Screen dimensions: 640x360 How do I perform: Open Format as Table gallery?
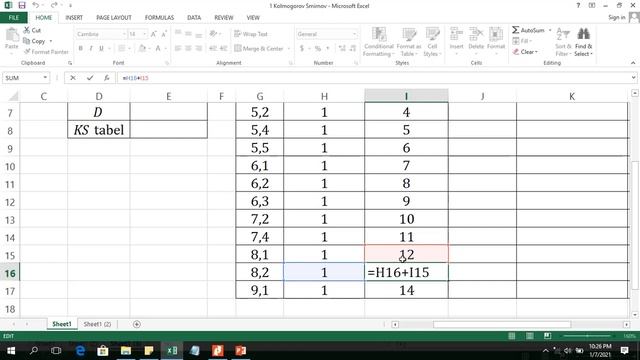(409, 42)
